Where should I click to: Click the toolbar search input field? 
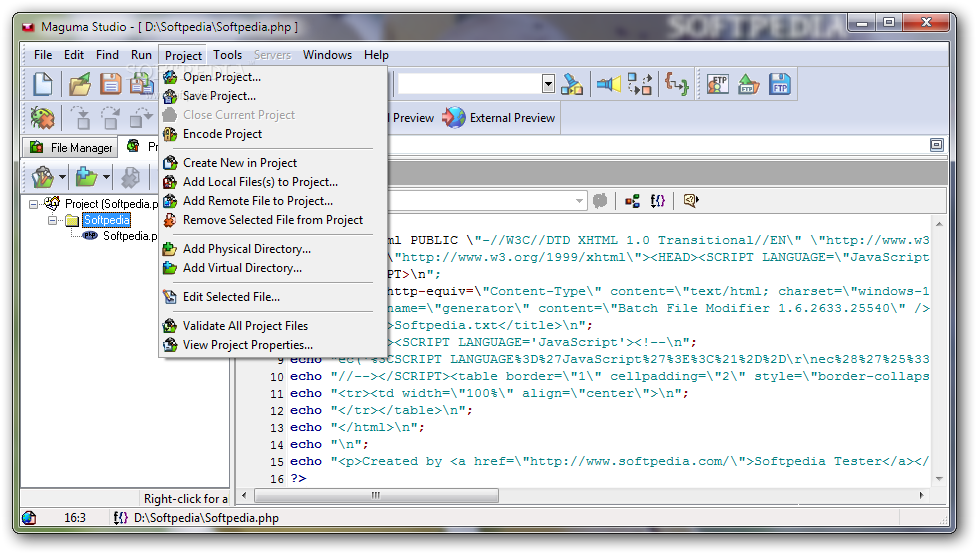[x=470, y=84]
